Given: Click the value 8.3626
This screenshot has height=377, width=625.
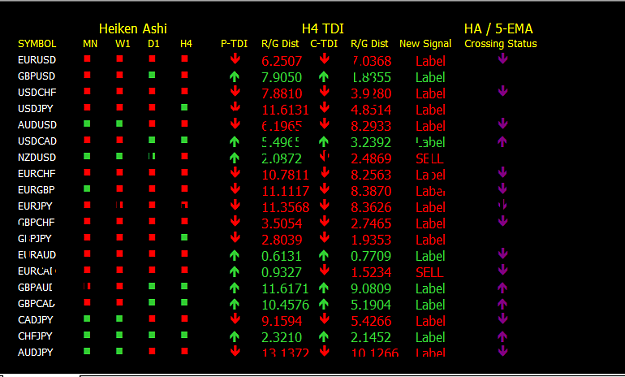Looking at the screenshot, I should 371,207.
